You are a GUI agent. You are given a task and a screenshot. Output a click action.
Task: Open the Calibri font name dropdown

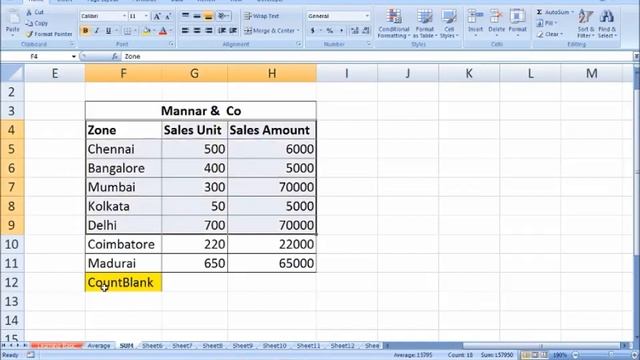click(124, 16)
